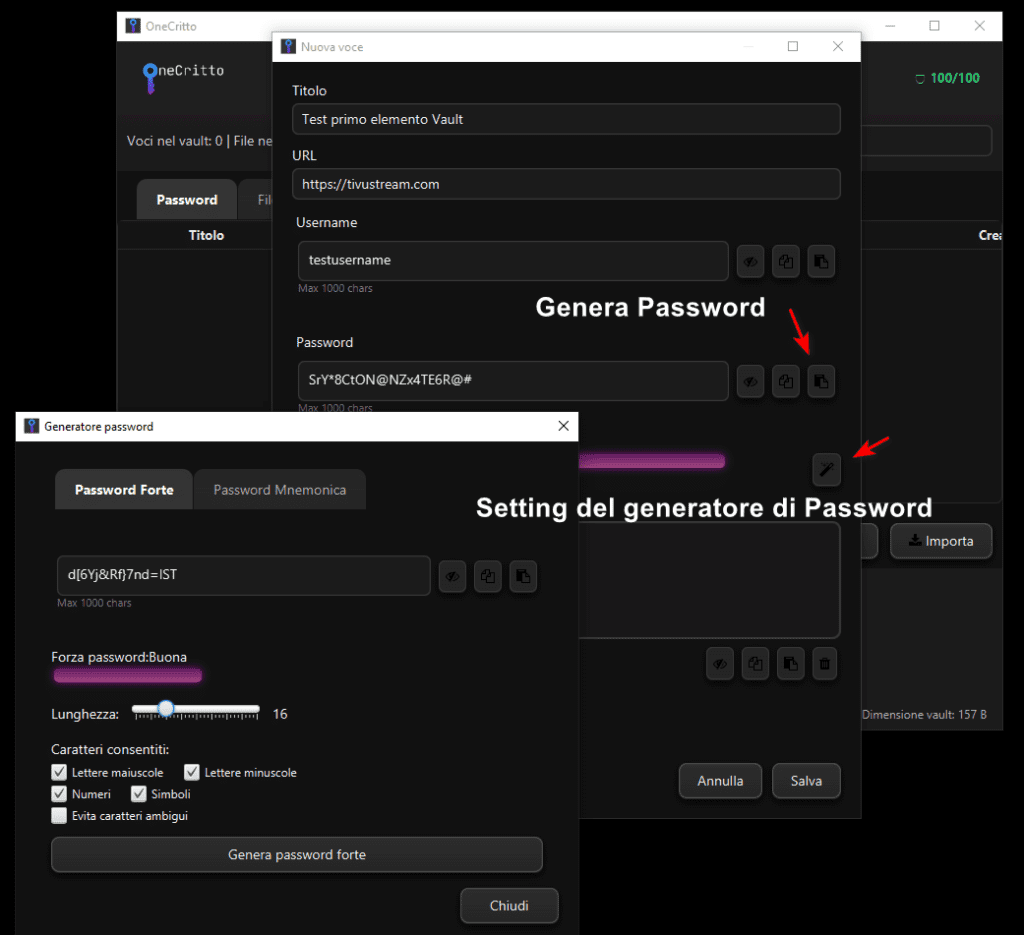
Task: Toggle Lettere minuscole checkbox
Action: tap(192, 772)
